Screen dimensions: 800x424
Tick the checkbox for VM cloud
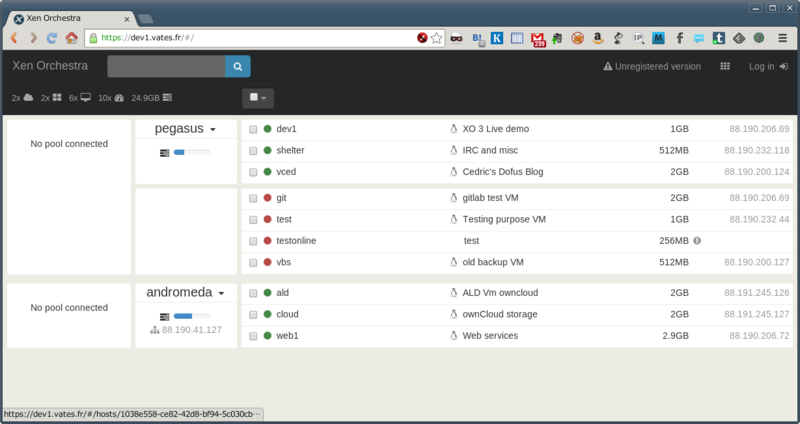tap(253, 315)
